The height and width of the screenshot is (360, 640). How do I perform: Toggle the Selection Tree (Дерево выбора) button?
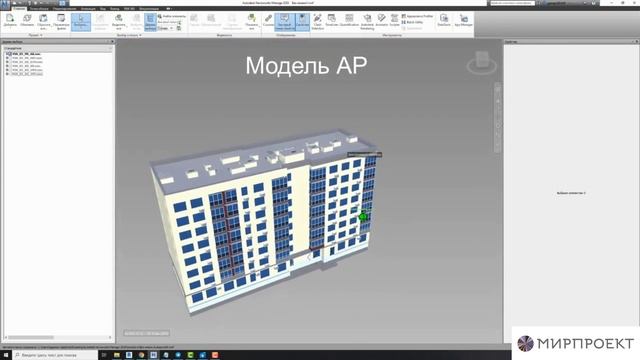point(150,22)
